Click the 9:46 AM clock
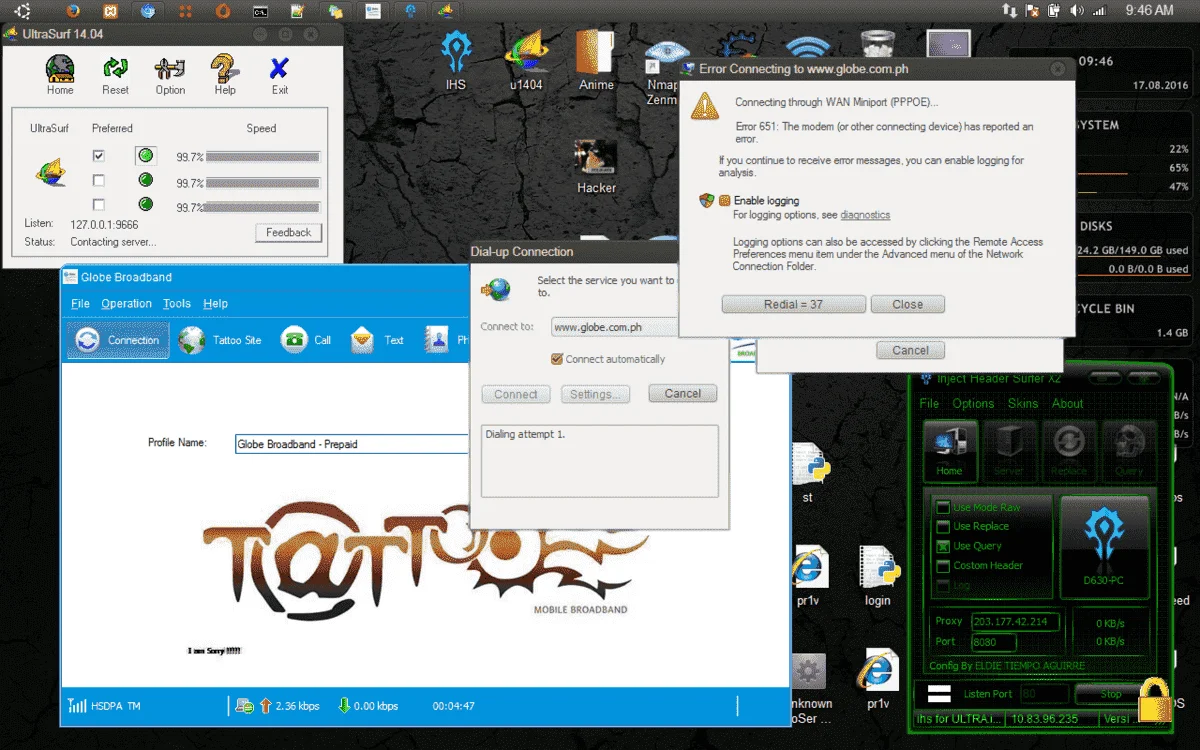 1149,11
